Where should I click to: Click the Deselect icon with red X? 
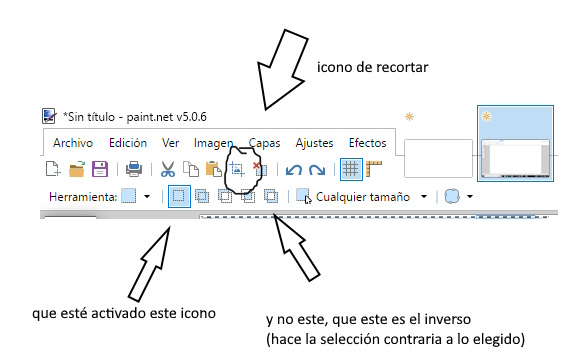pyautogui.click(x=260, y=169)
